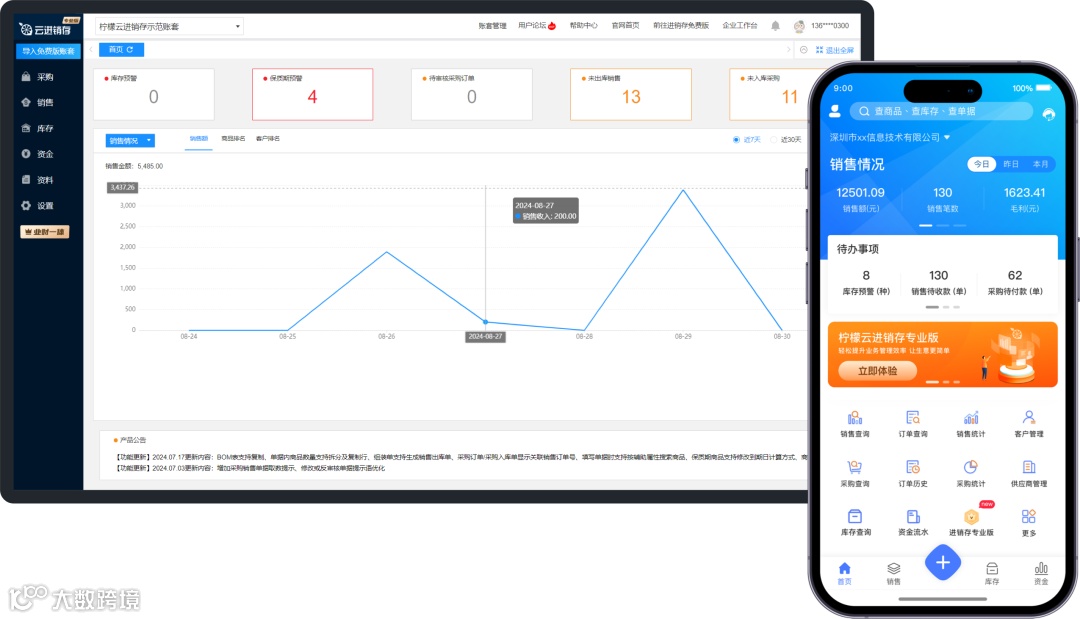Image resolution: width=1080 pixels, height=619 pixels.
Task: Tap 资金 in phone bottom navigation
Action: pos(1041,572)
